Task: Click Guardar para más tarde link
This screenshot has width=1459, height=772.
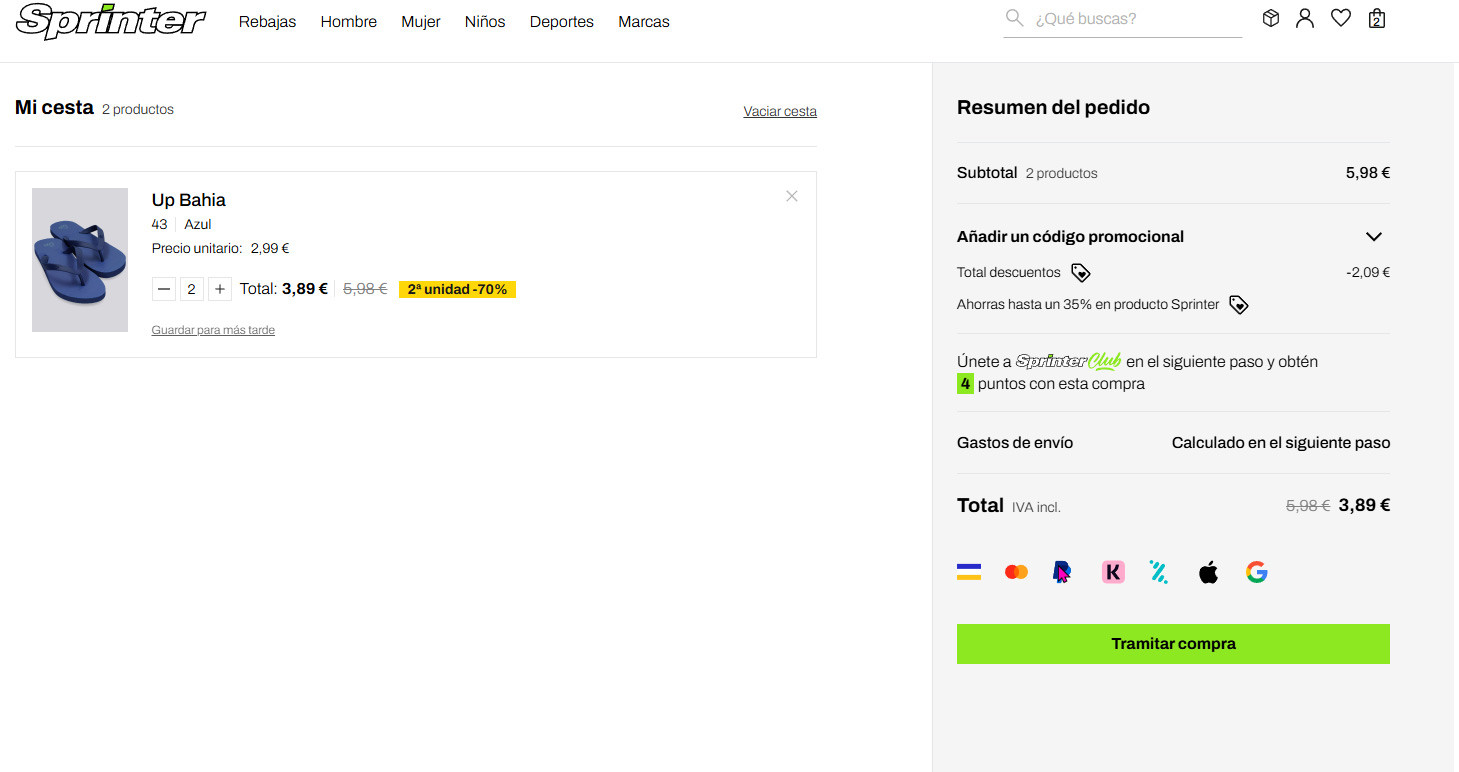Action: coord(213,330)
